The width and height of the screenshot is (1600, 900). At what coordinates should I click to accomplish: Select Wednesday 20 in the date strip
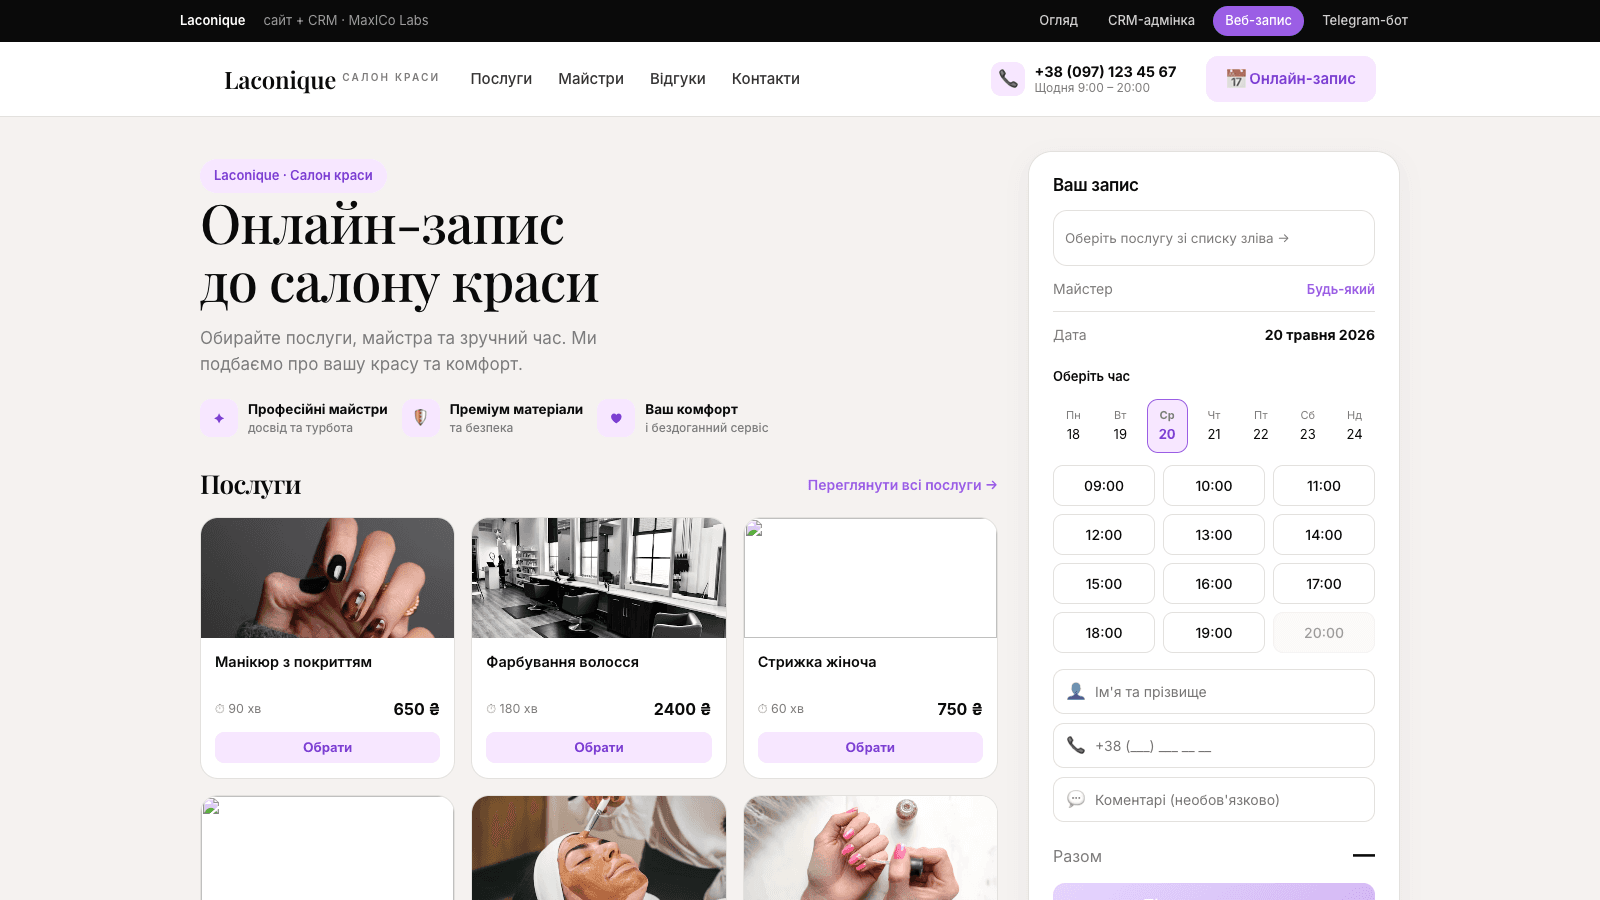[1167, 426]
